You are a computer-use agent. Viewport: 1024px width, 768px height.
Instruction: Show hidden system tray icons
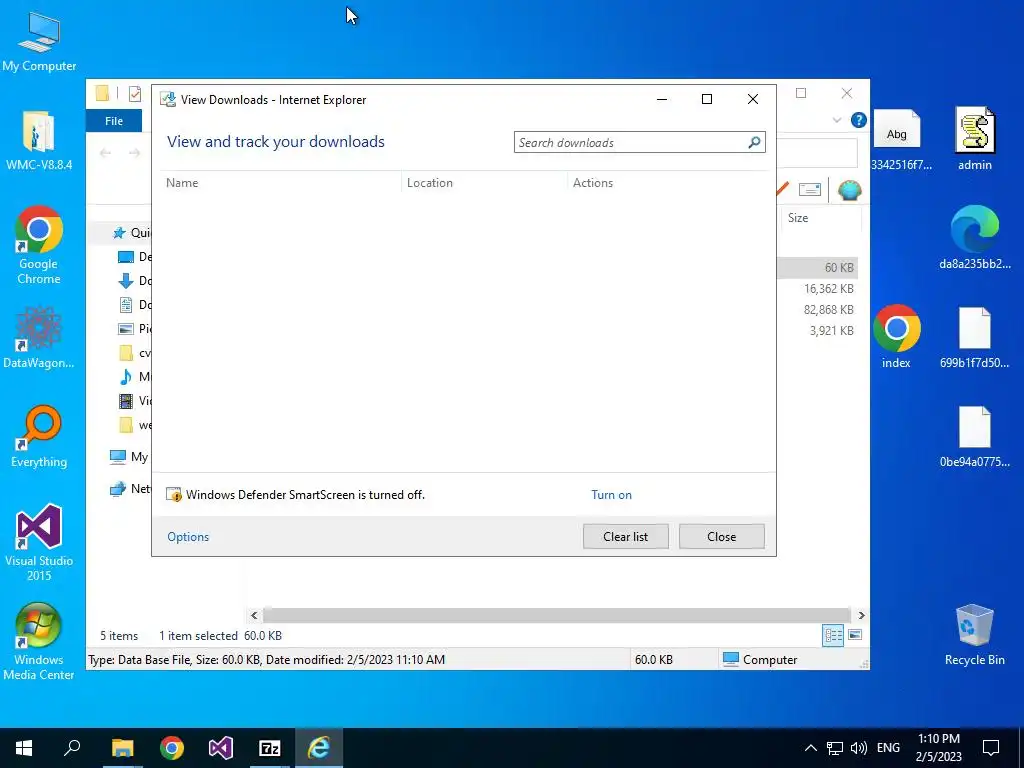(x=810, y=748)
